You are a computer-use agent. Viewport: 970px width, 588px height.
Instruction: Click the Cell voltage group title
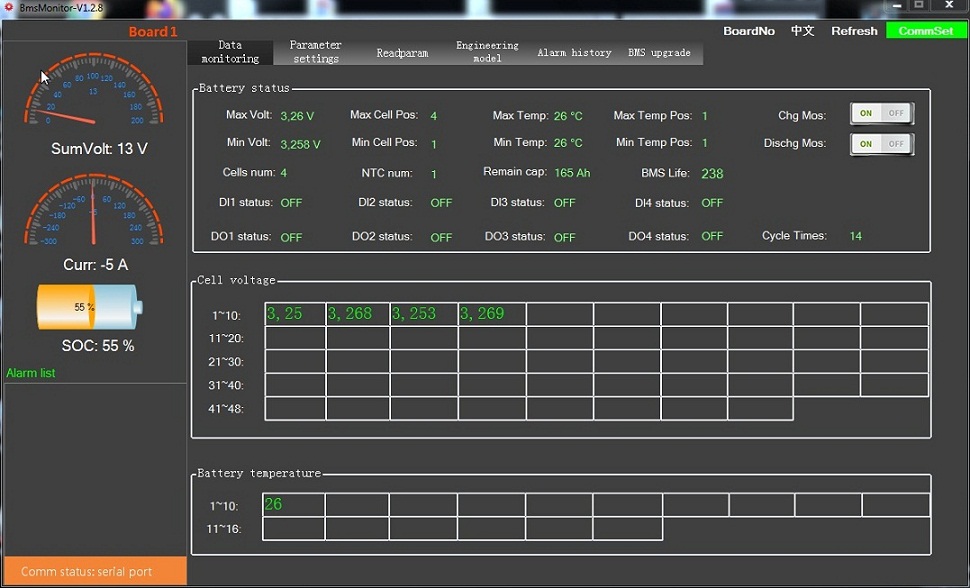tap(236, 280)
